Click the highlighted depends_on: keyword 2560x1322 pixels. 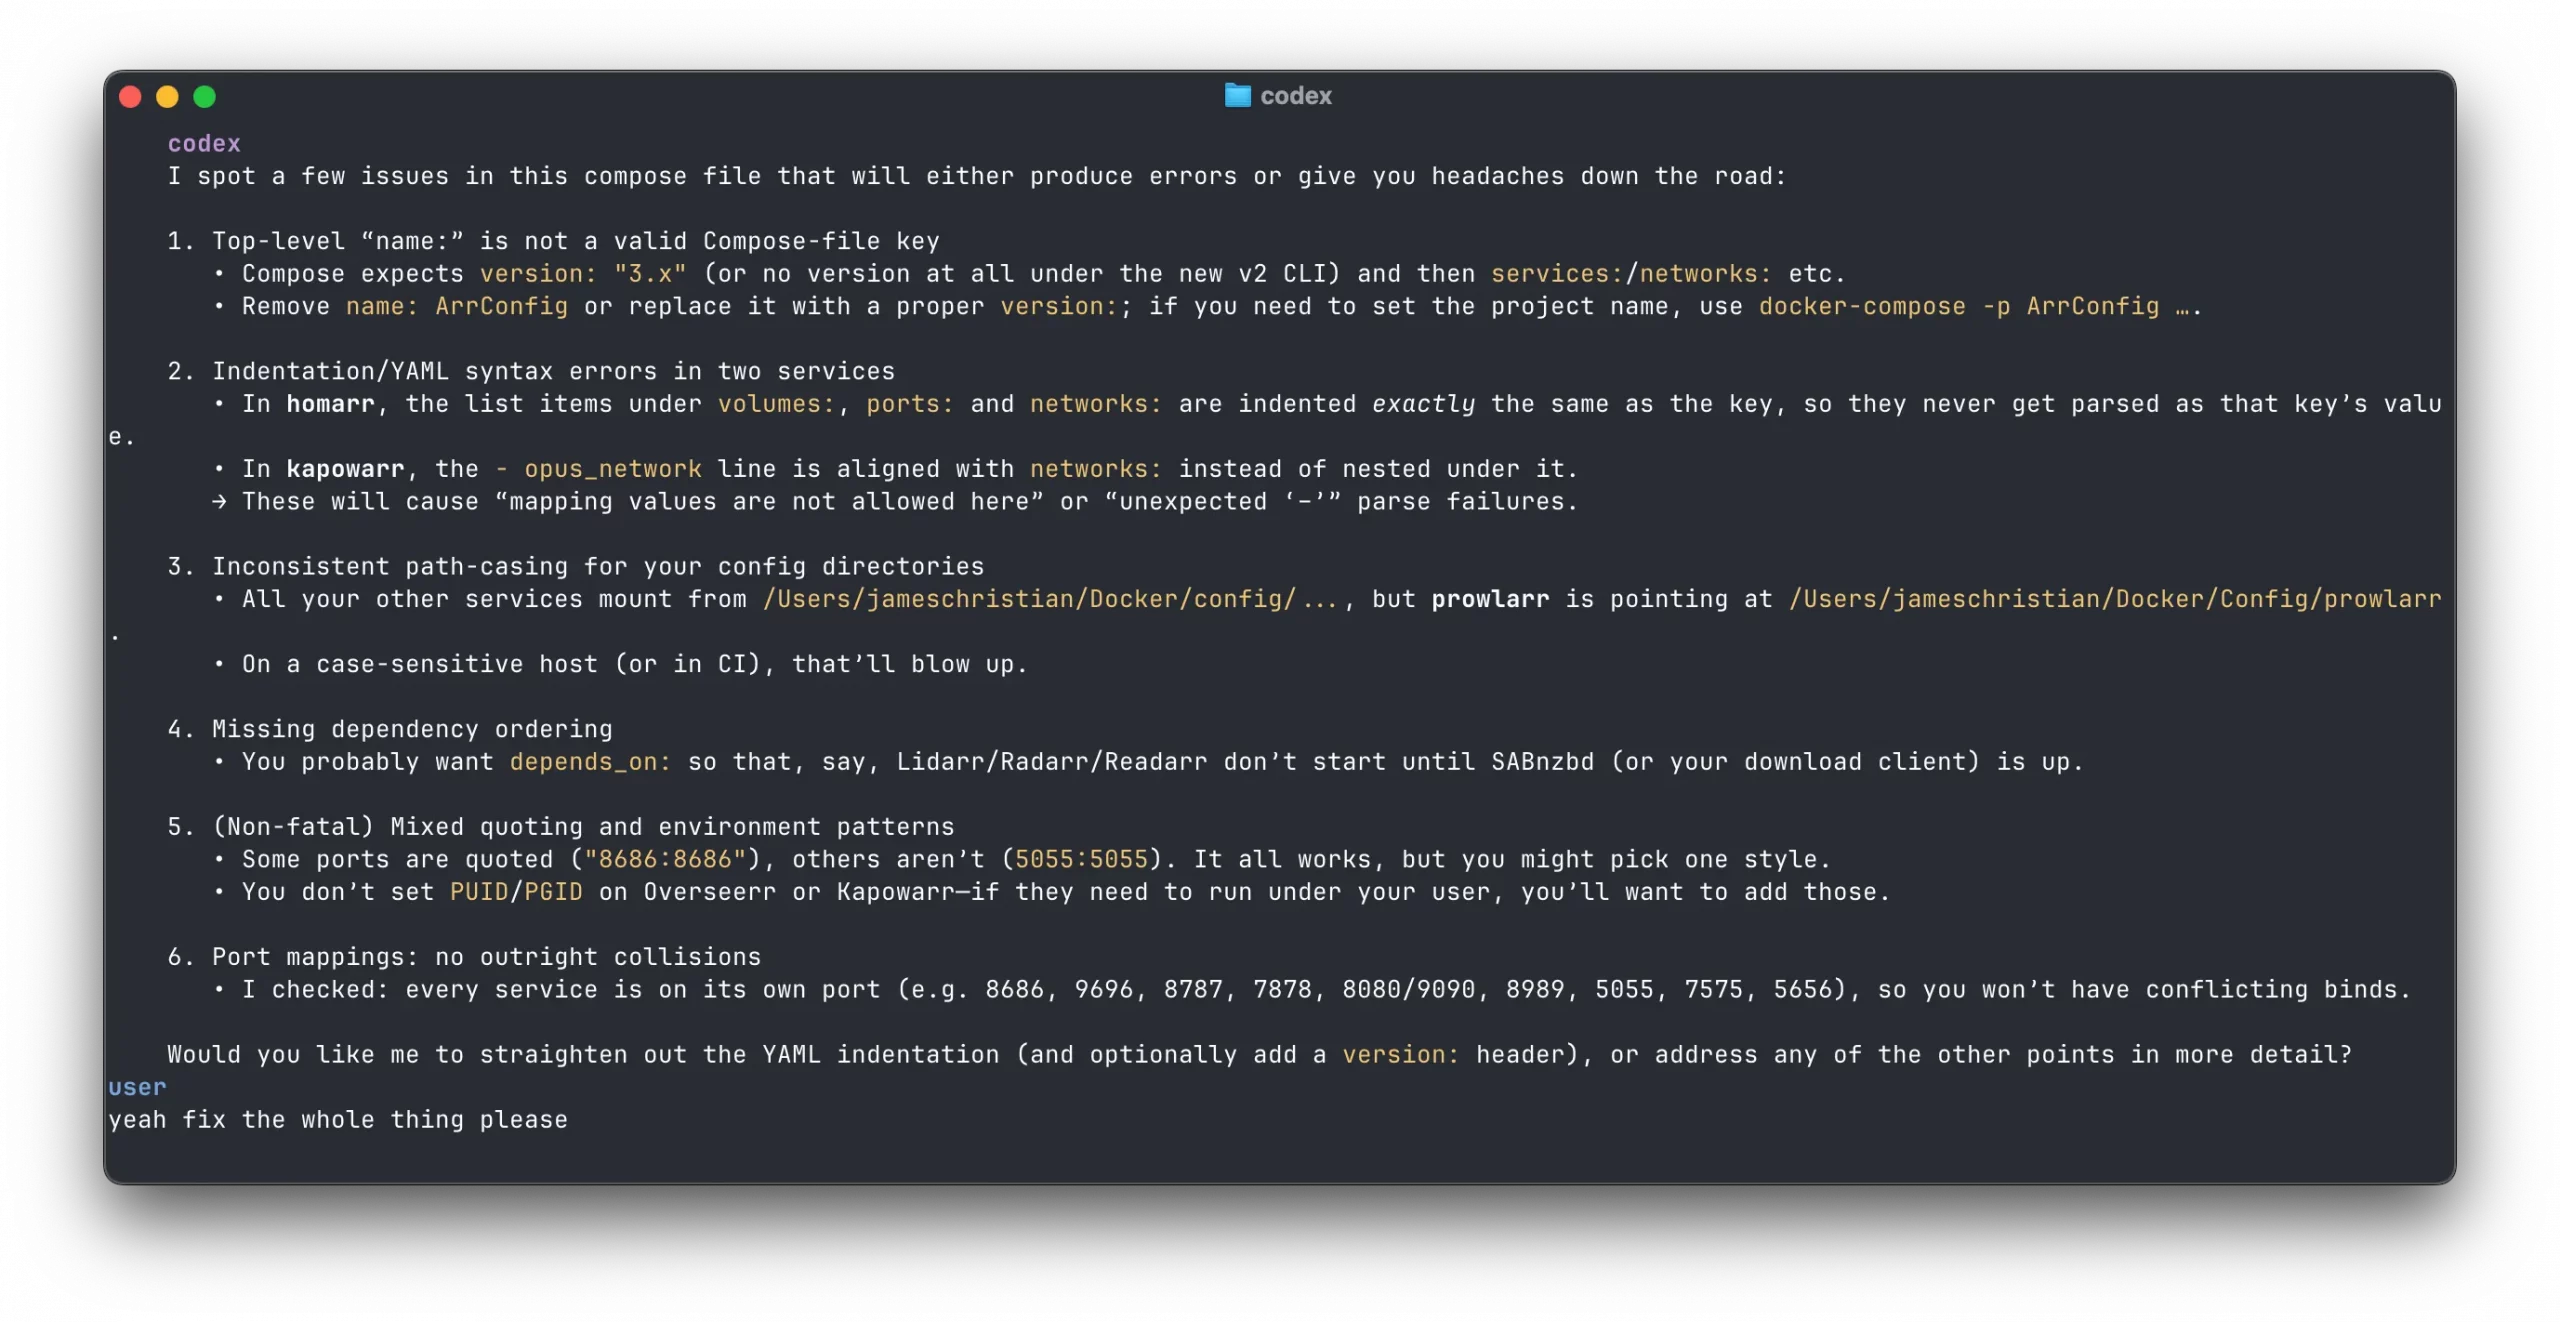coord(590,762)
